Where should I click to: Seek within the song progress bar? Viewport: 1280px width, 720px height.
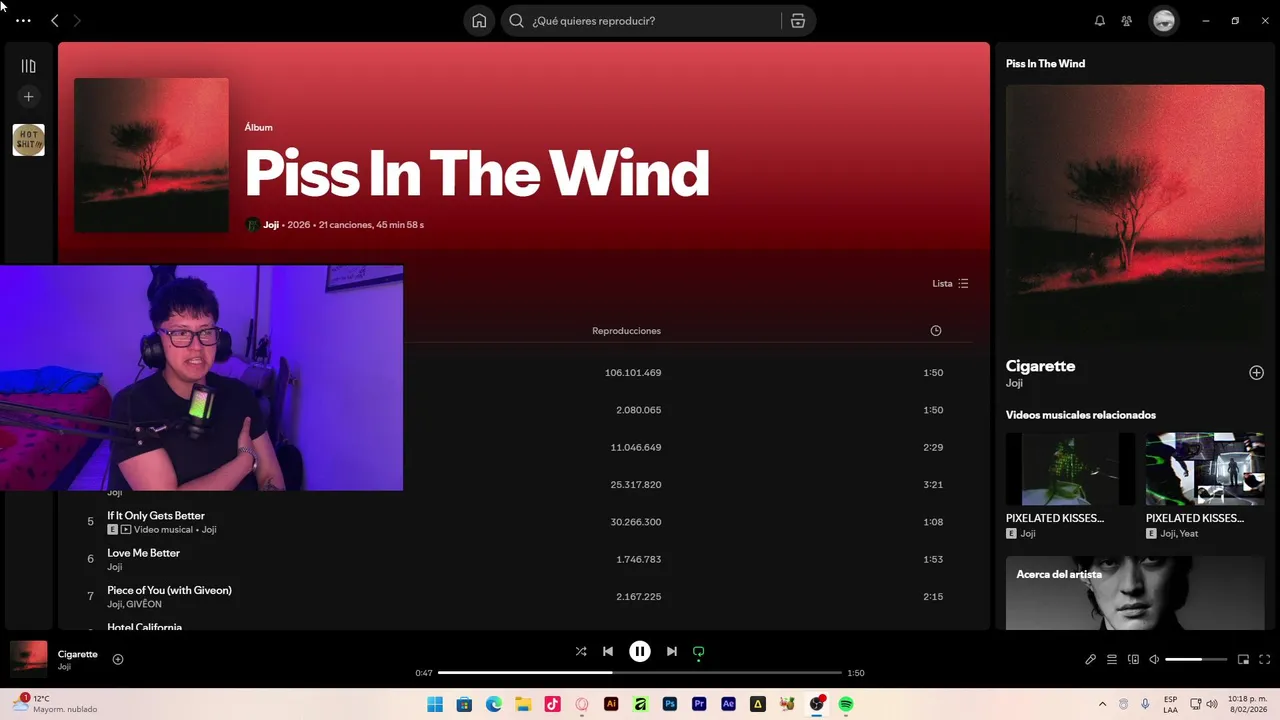click(640, 673)
